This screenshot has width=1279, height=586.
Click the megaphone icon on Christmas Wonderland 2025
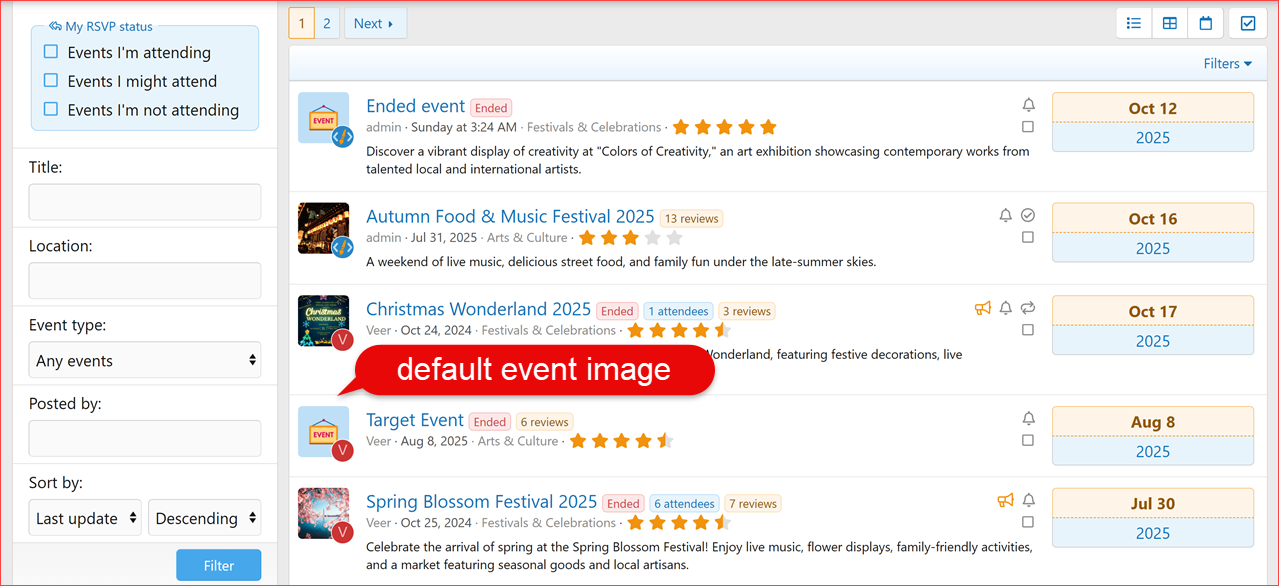(982, 308)
